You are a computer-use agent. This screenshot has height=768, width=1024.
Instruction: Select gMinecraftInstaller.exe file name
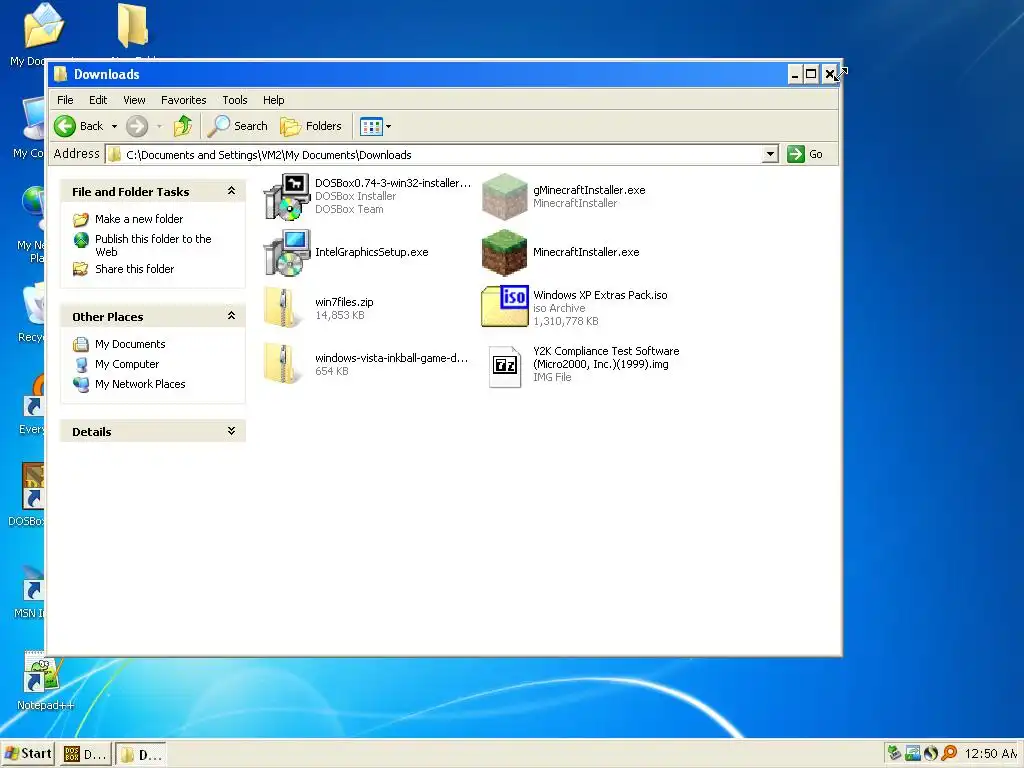(589, 190)
